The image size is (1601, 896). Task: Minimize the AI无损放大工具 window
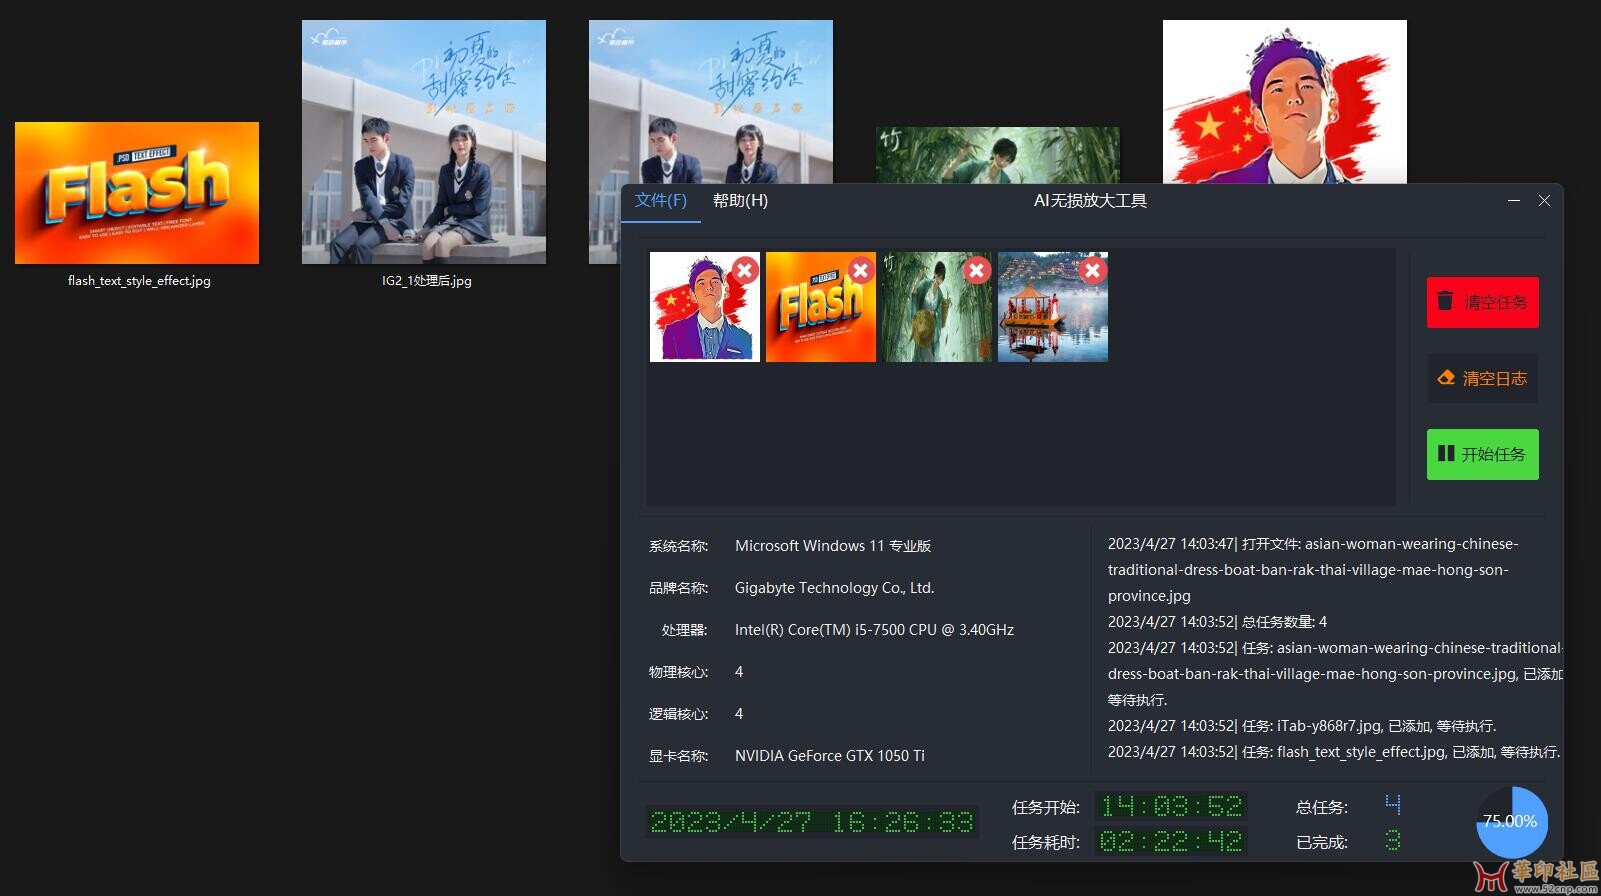[1514, 201]
